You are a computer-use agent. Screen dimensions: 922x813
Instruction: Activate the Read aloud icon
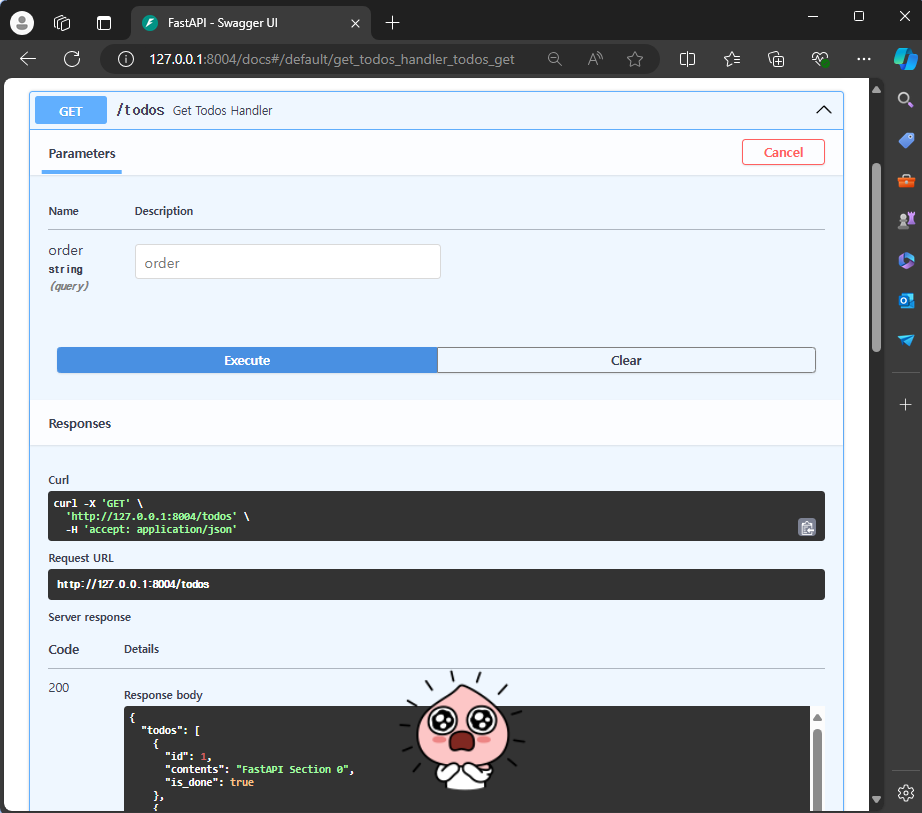(x=595, y=59)
